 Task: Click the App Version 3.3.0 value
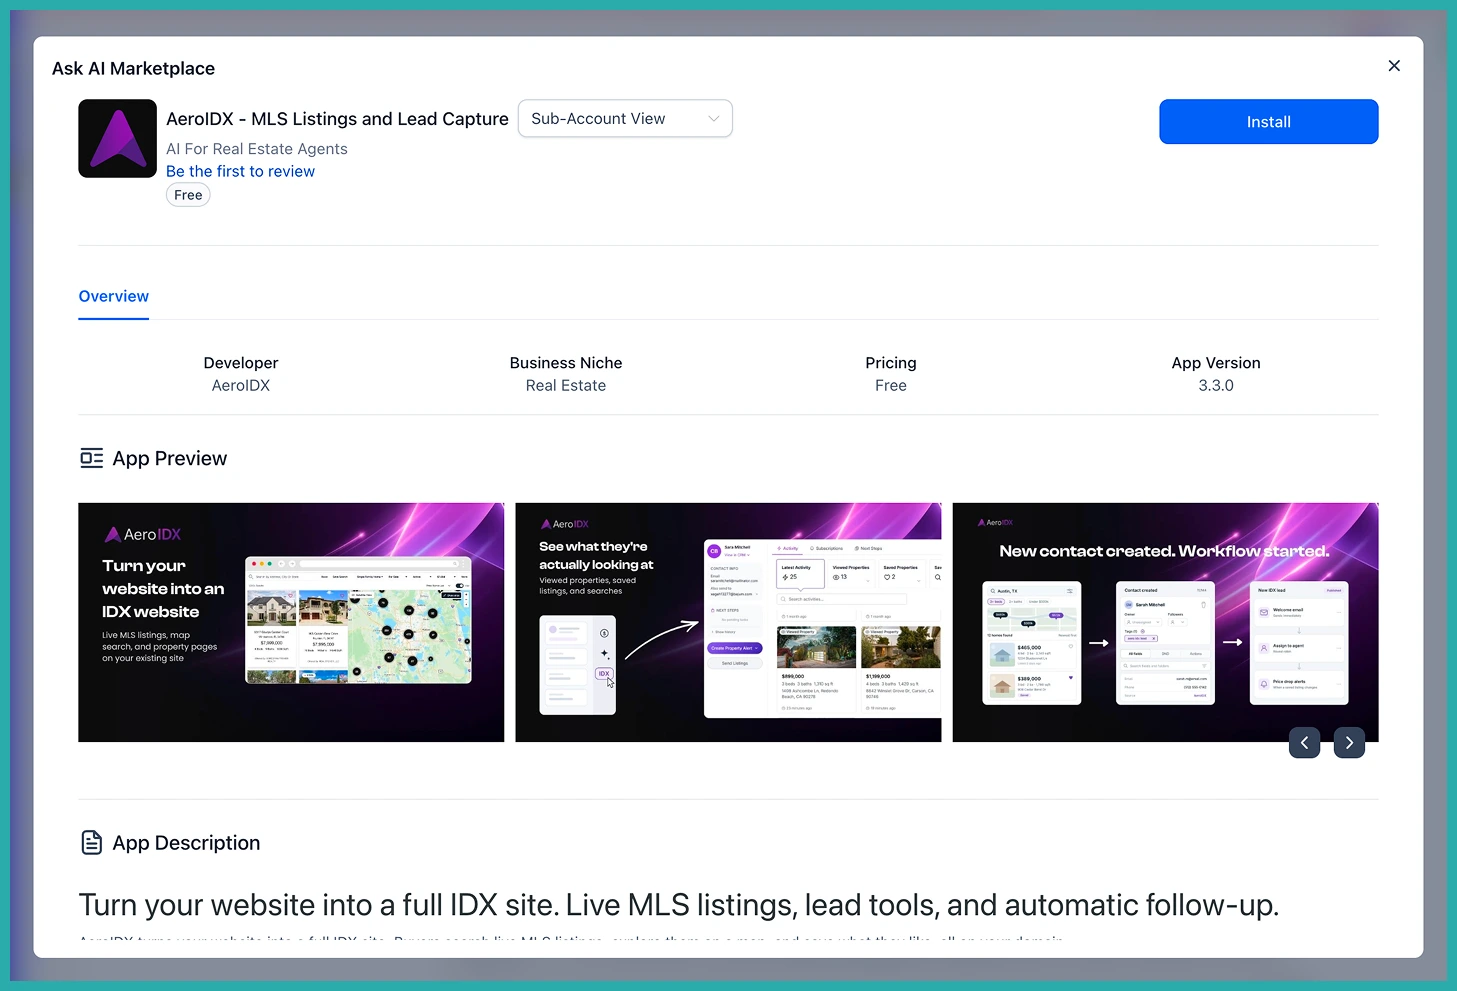tap(1216, 385)
